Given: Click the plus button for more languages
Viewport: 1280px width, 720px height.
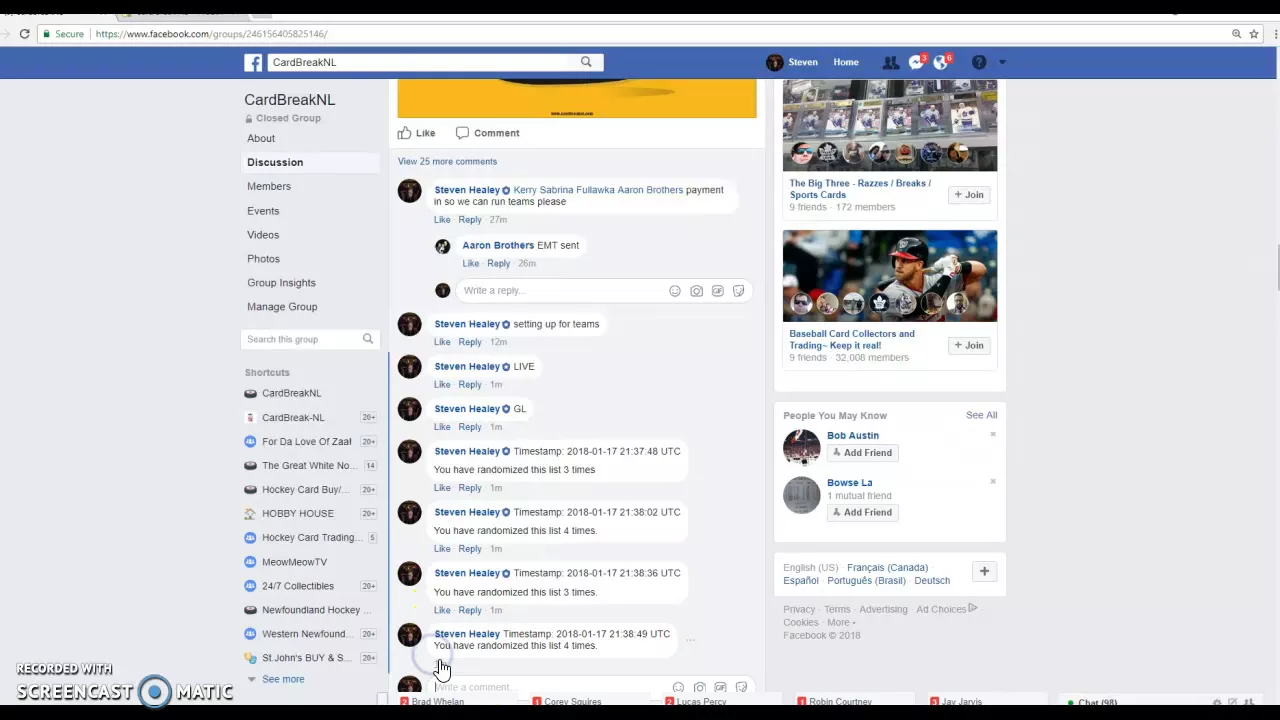Looking at the screenshot, I should (984, 572).
